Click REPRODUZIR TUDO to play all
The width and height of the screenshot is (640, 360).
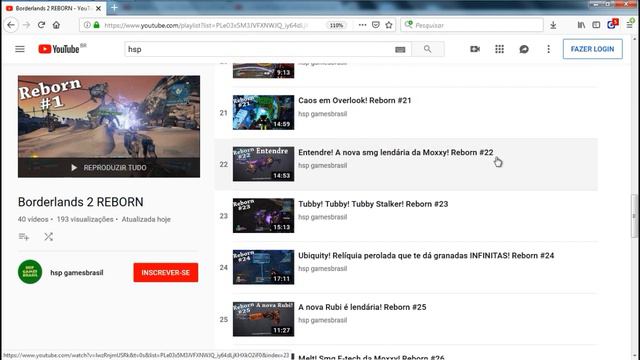pyautogui.click(x=109, y=168)
